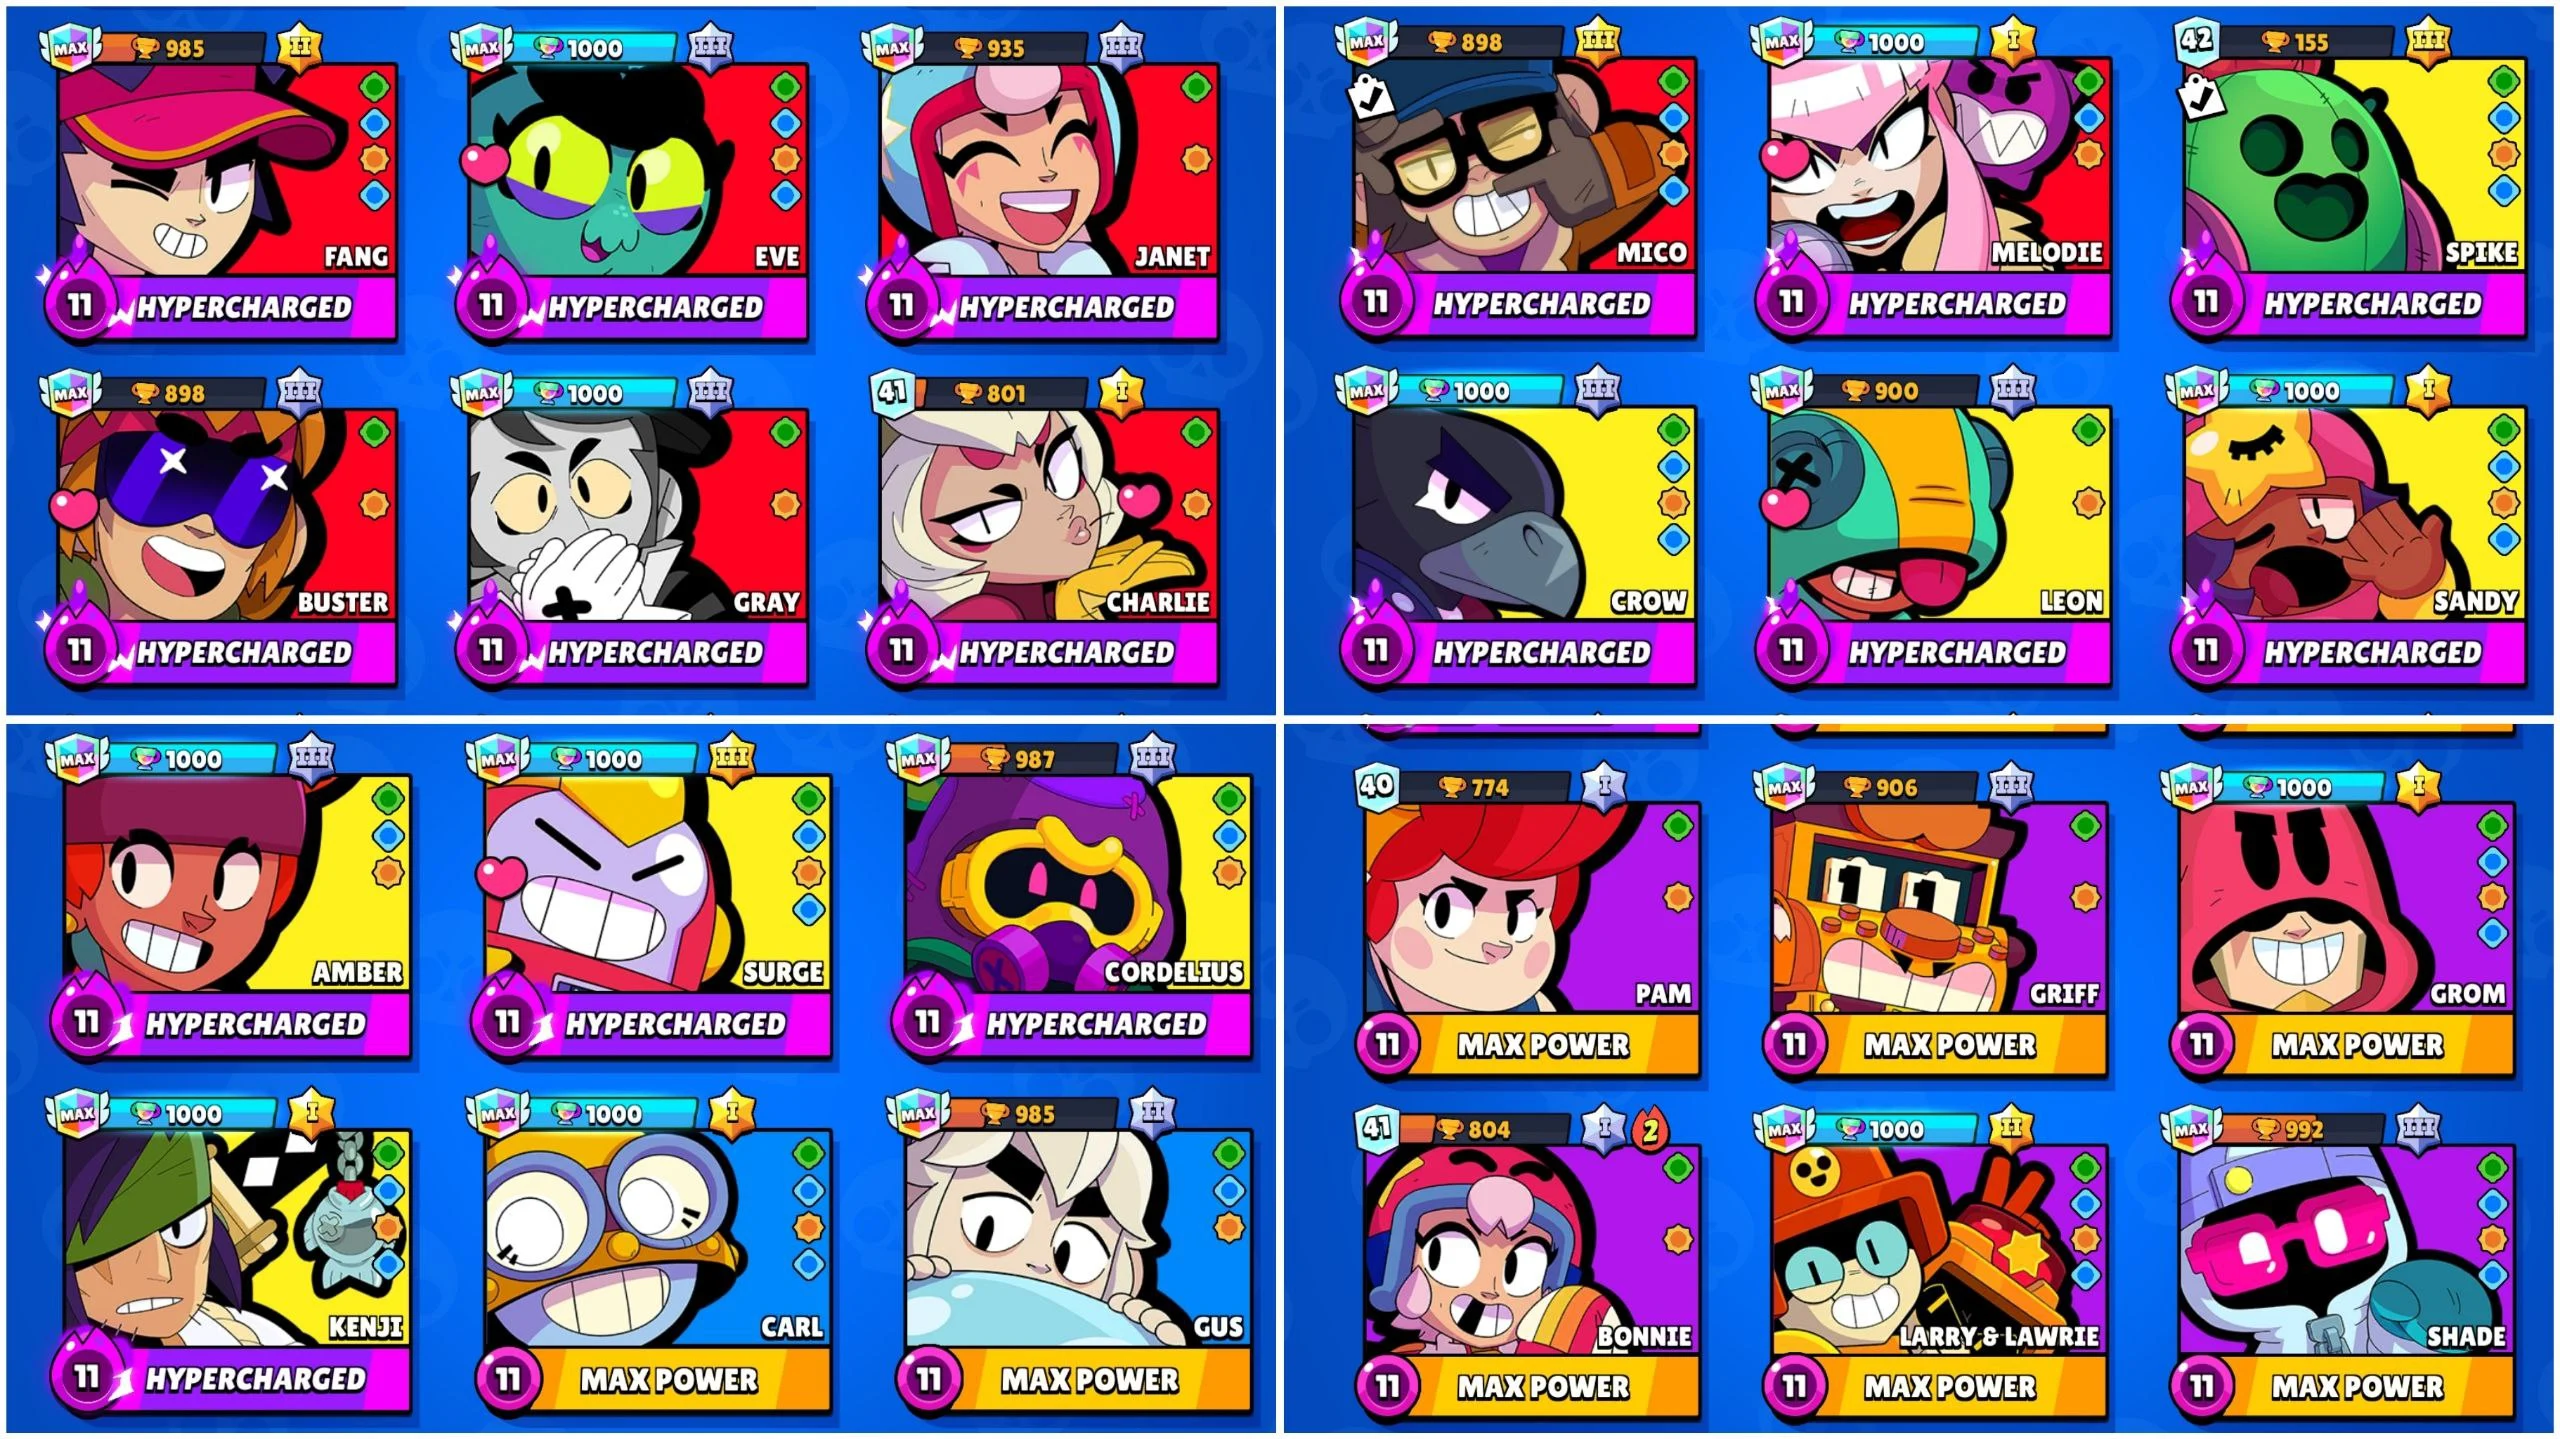
Task: Tap Pam's level 40 mastery badge
Action: click(1377, 784)
